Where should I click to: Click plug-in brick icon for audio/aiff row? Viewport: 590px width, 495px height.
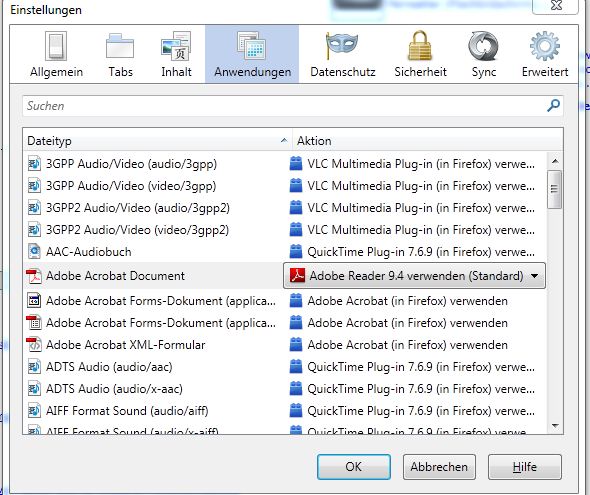tap(296, 410)
